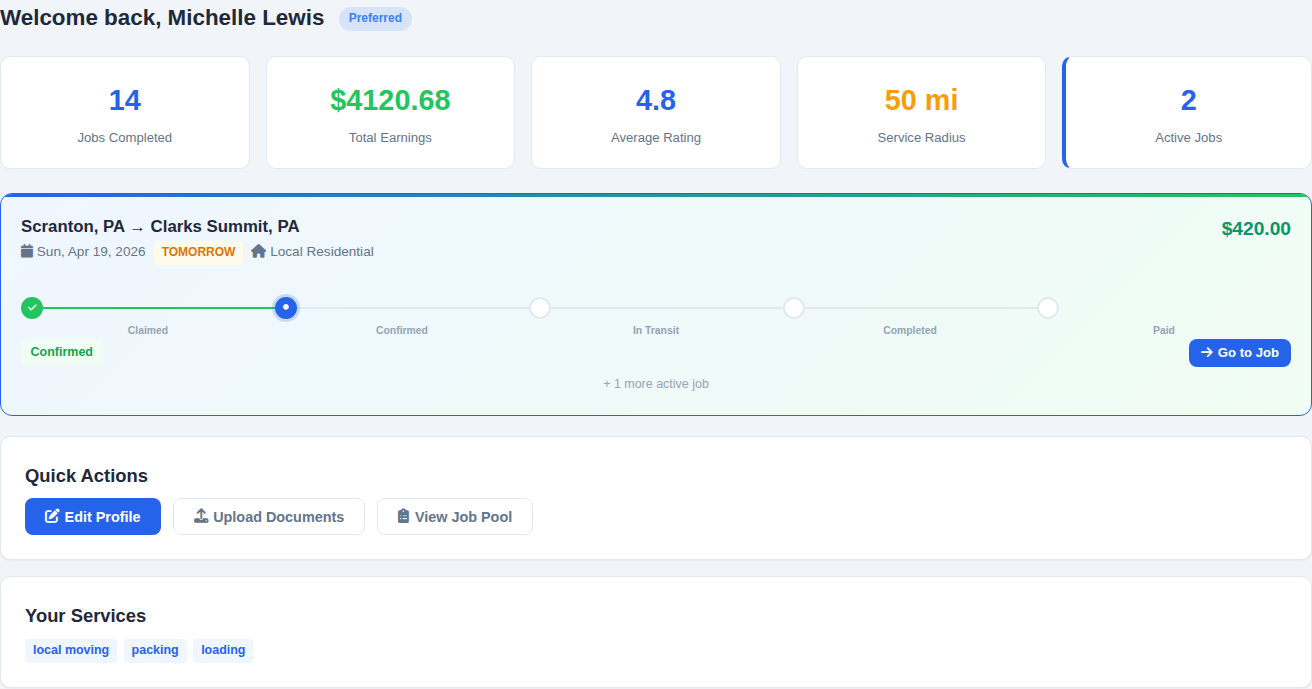Screen dimensions: 1312x689
Task: Open View Job Pool
Action: point(455,517)
